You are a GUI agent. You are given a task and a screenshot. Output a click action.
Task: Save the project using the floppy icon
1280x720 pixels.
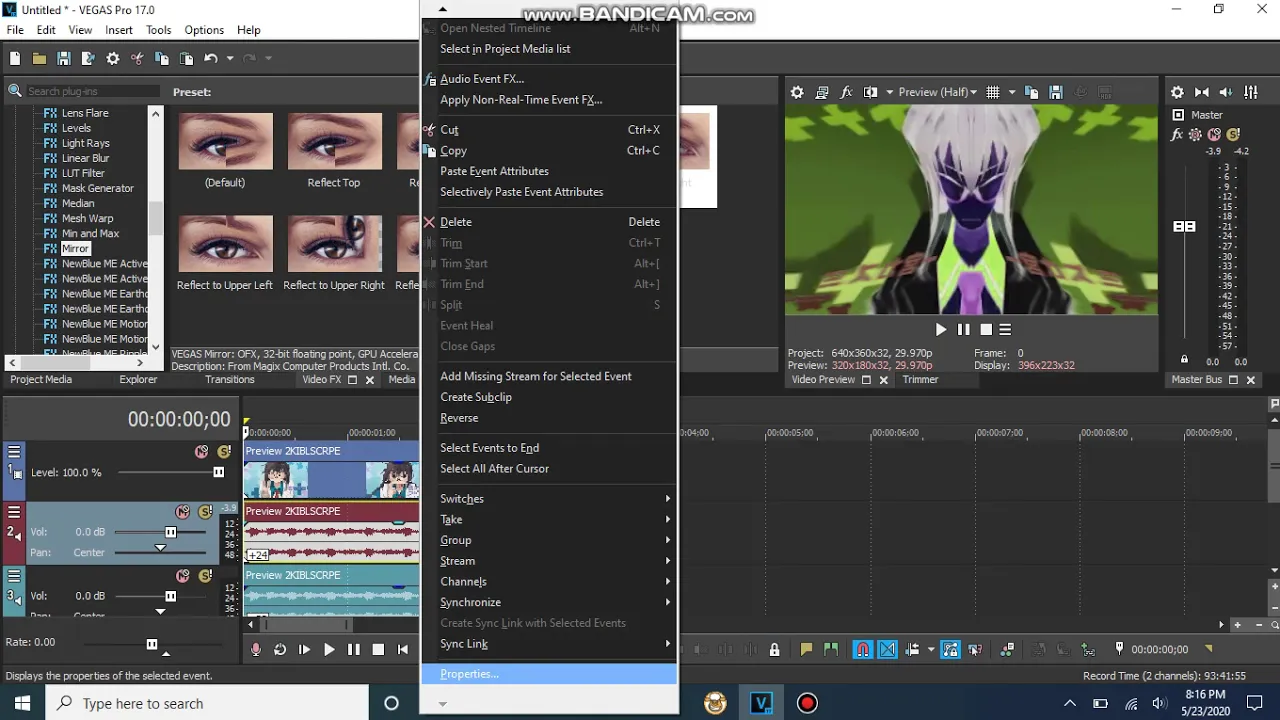pyautogui.click(x=63, y=59)
